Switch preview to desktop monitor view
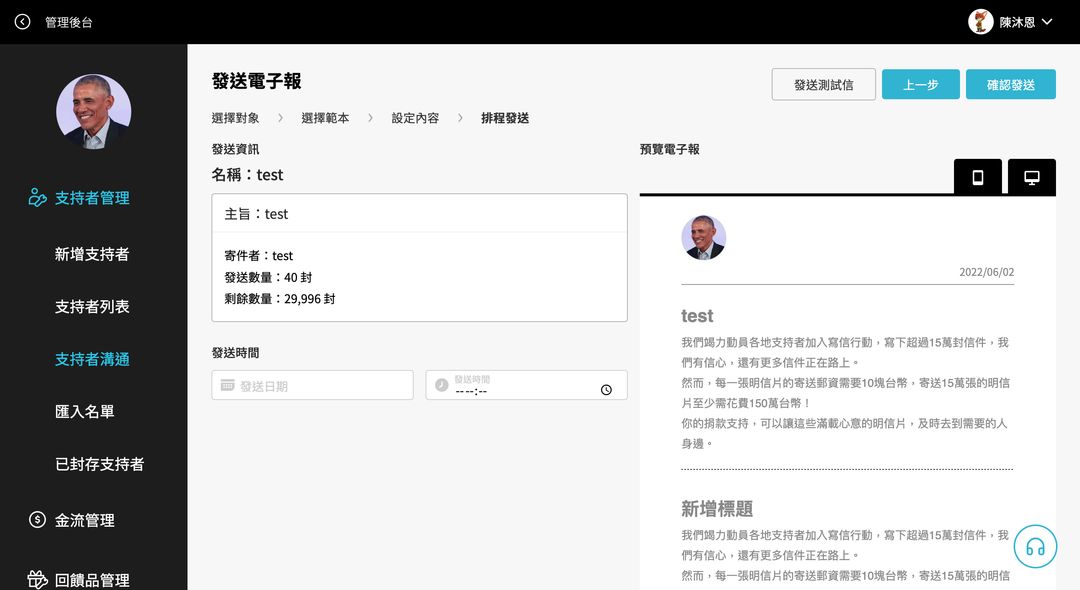The width and height of the screenshot is (1080, 590). [1031, 177]
